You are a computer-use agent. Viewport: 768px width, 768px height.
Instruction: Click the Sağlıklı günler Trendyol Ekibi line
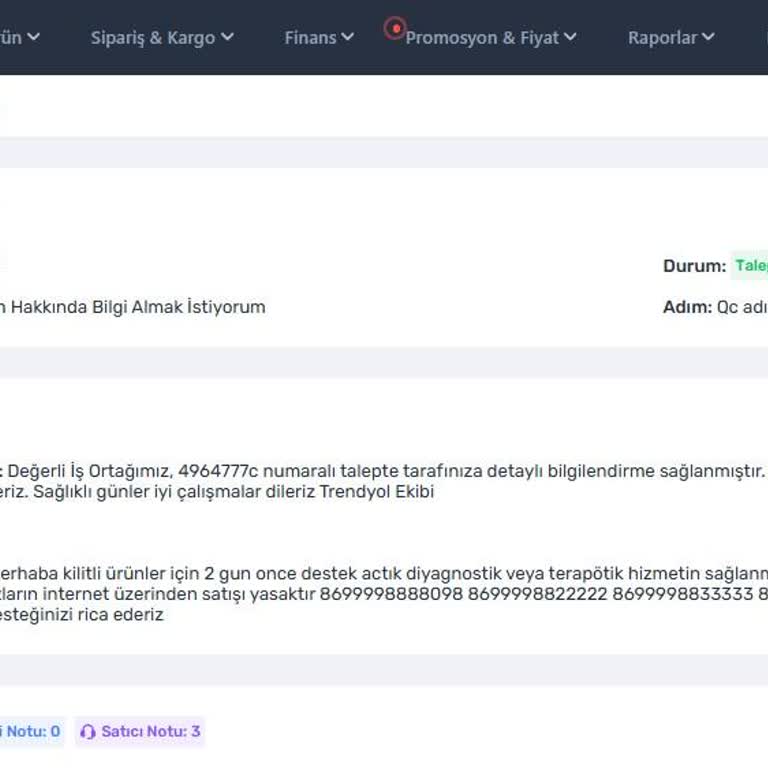[217, 492]
